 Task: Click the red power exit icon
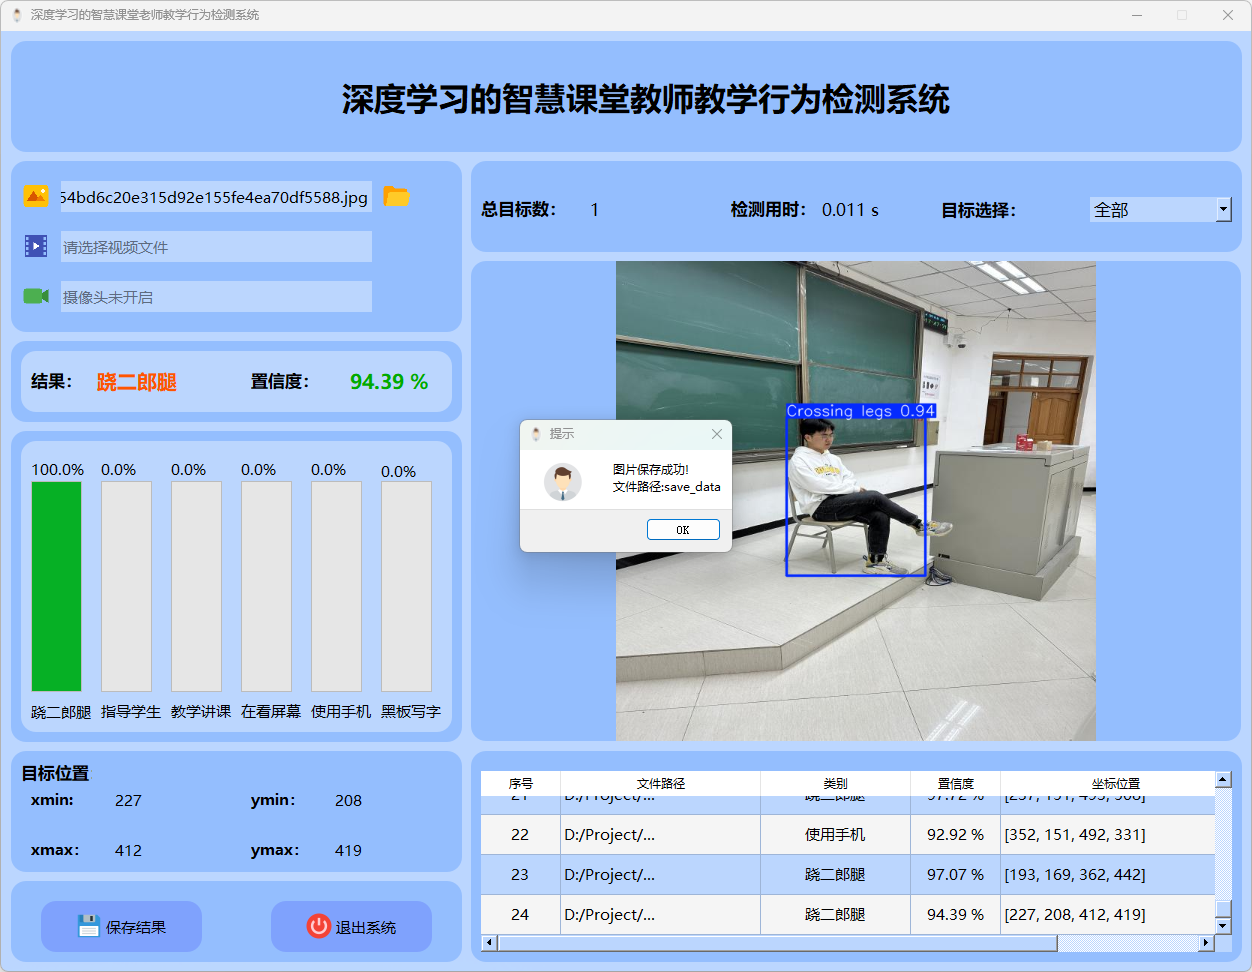(x=318, y=926)
